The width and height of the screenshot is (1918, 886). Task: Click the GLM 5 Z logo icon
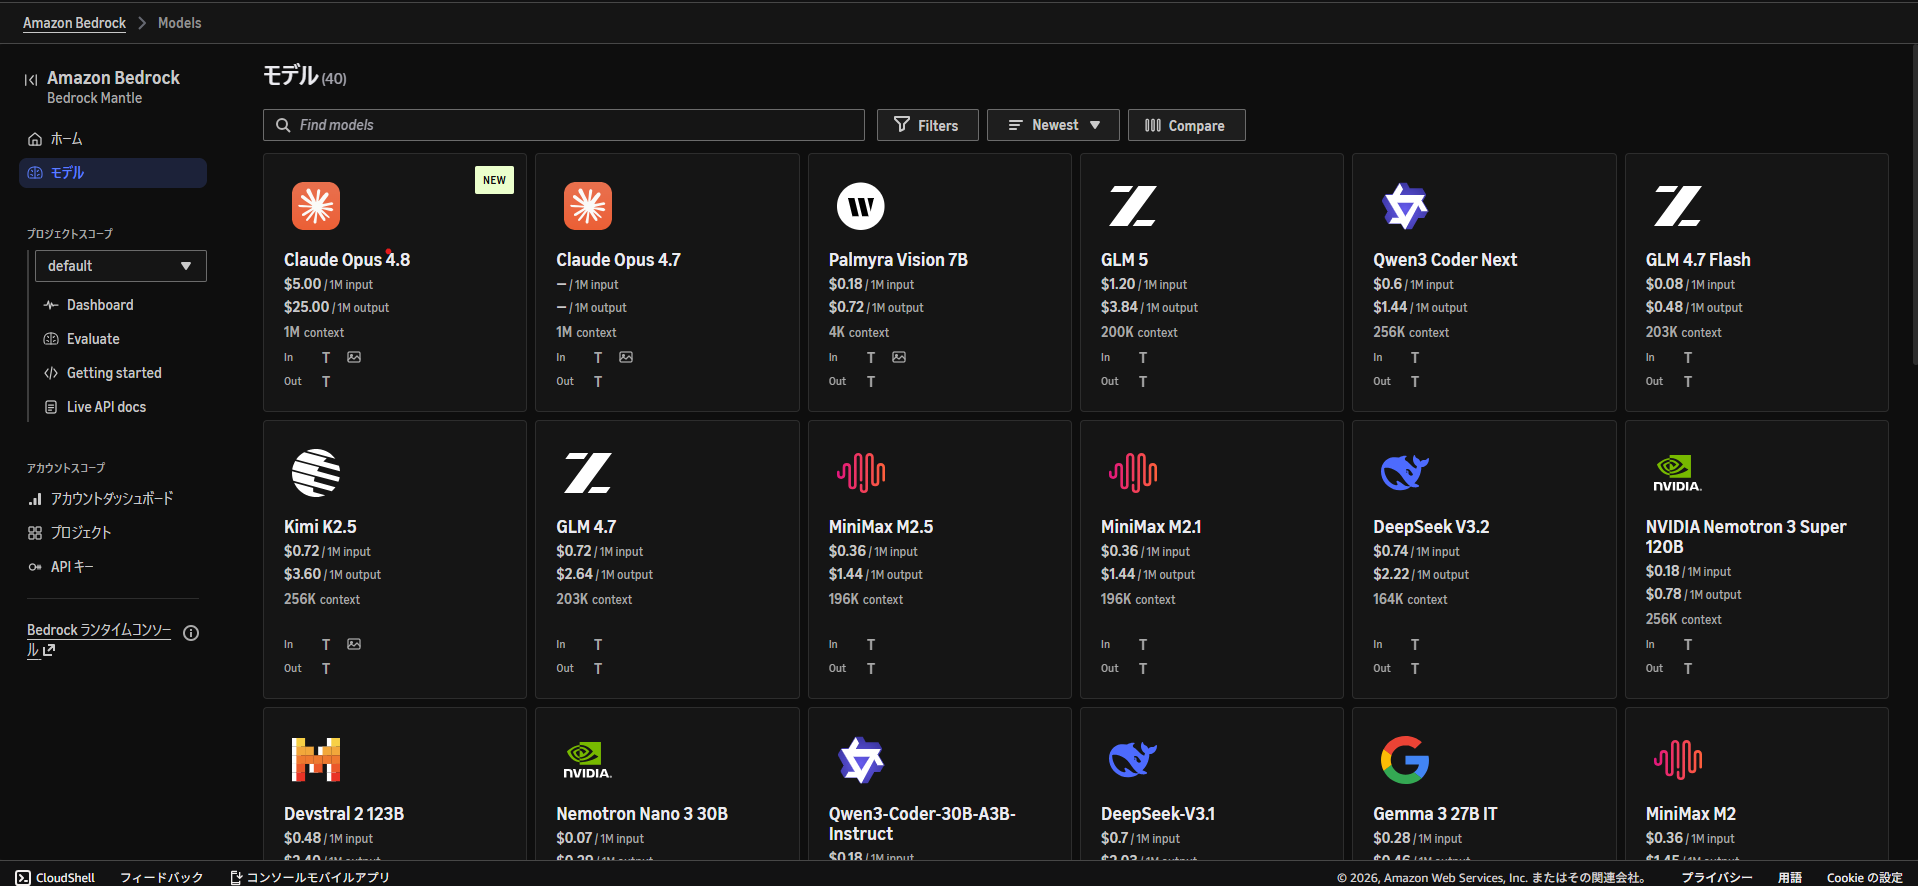1133,206
